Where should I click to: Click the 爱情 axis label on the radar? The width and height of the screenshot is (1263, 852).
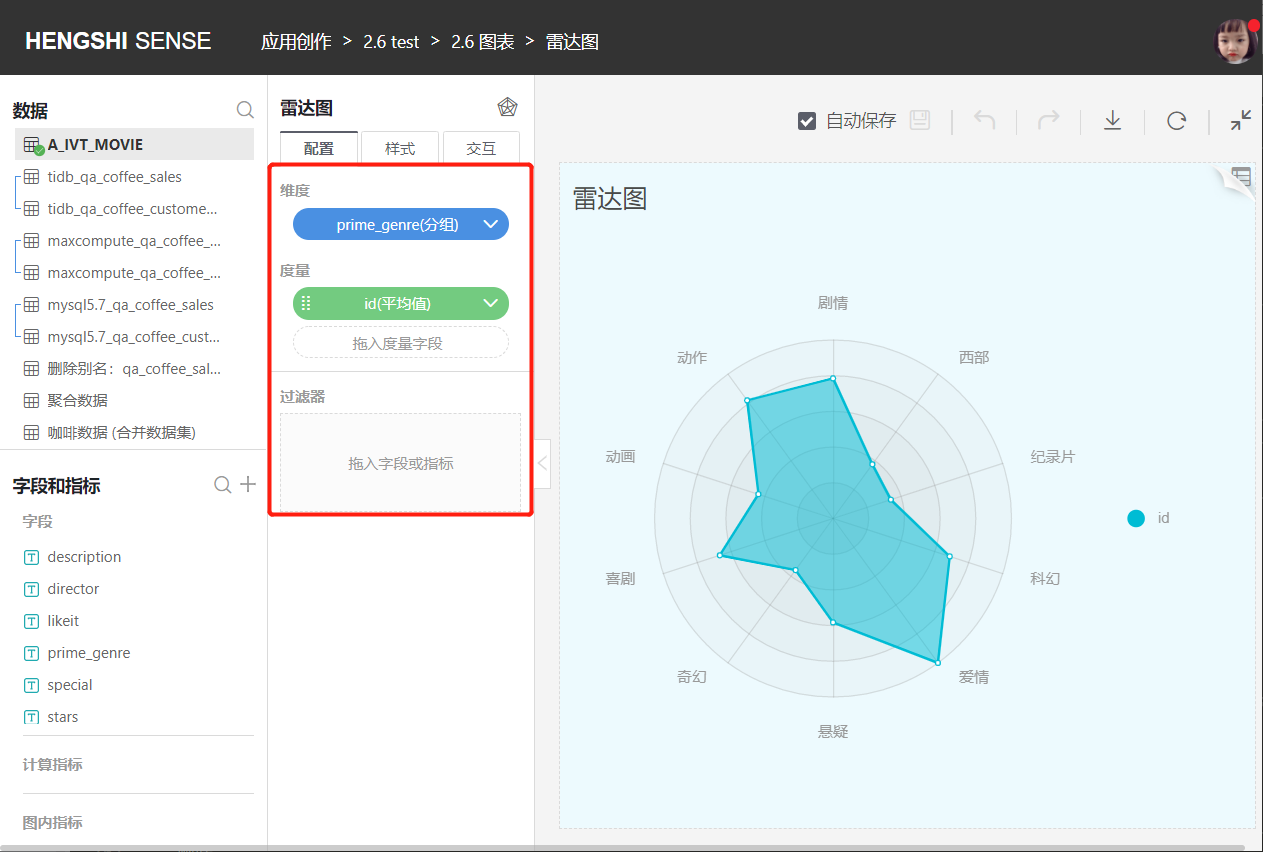point(974,677)
